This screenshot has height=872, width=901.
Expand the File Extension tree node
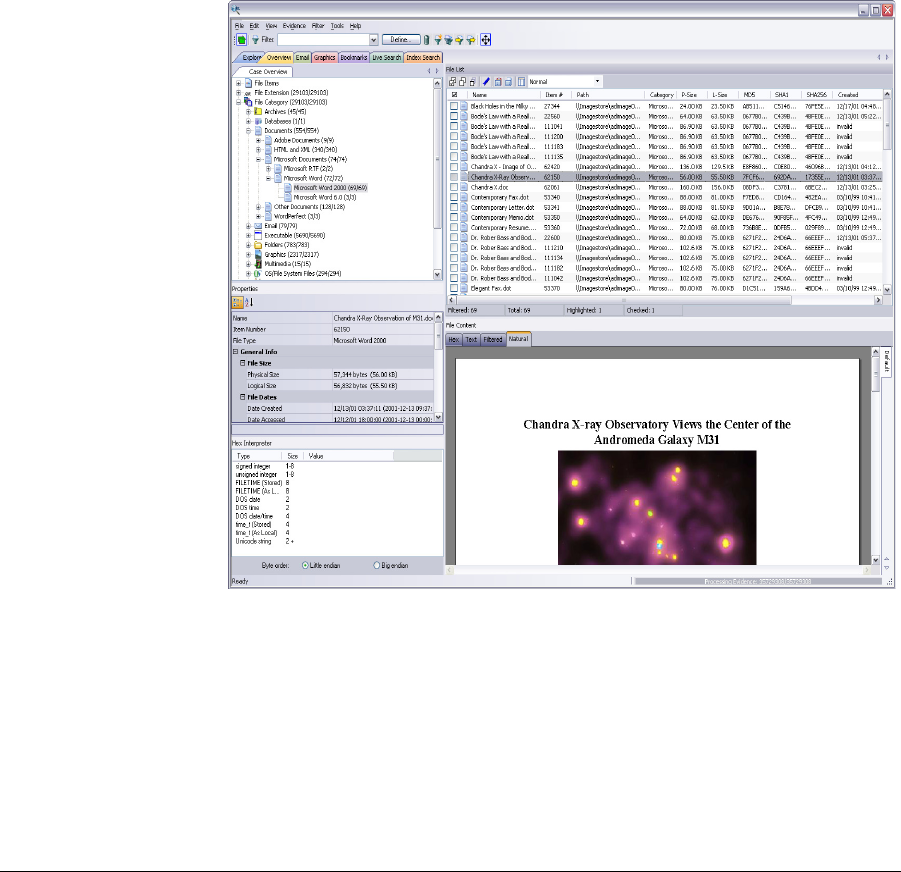coord(238,92)
